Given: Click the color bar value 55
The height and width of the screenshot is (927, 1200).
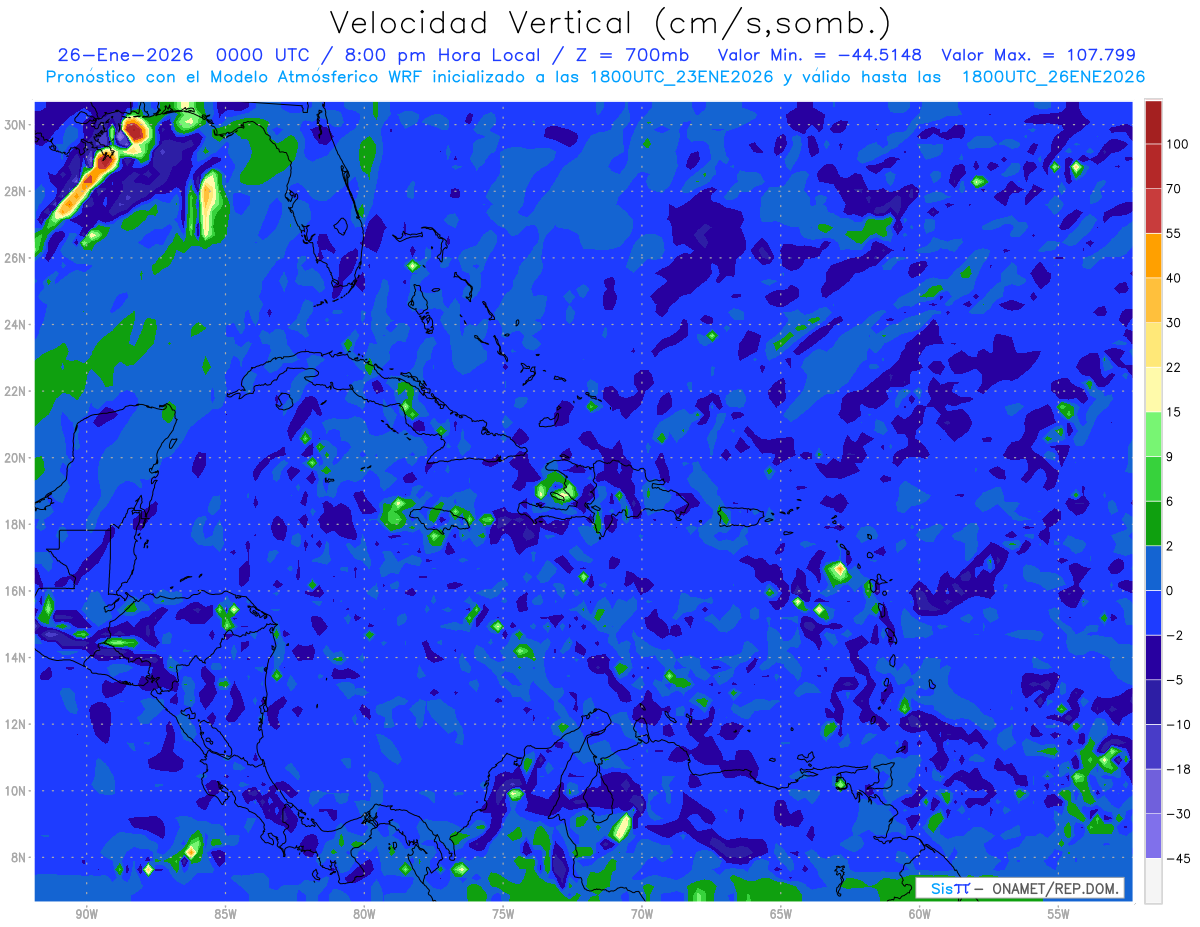Looking at the screenshot, I should [x=1175, y=234].
